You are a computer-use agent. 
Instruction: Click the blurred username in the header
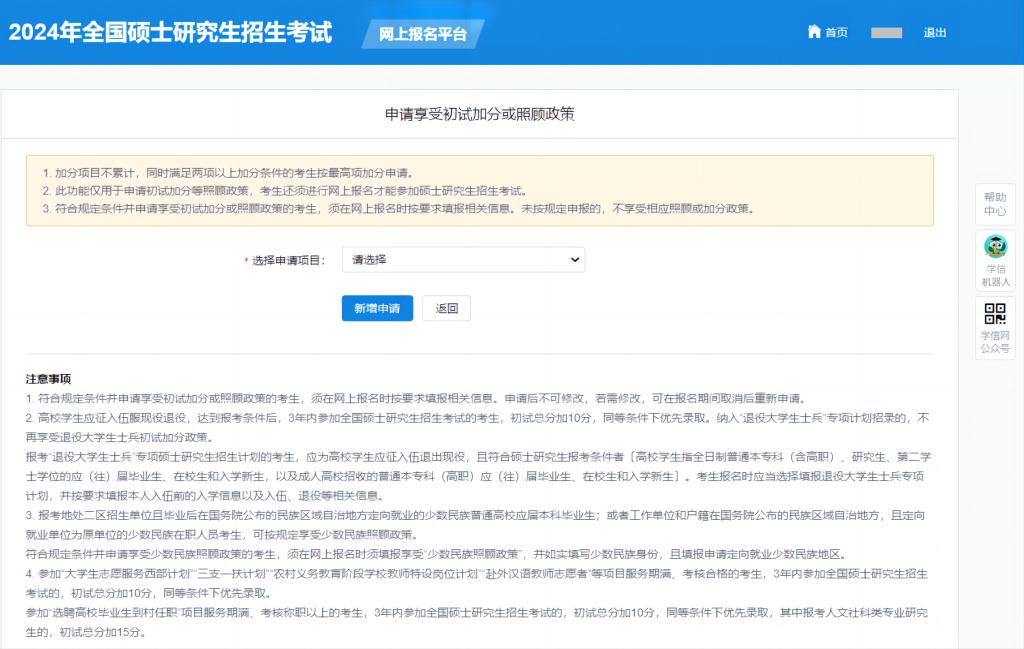coord(886,33)
